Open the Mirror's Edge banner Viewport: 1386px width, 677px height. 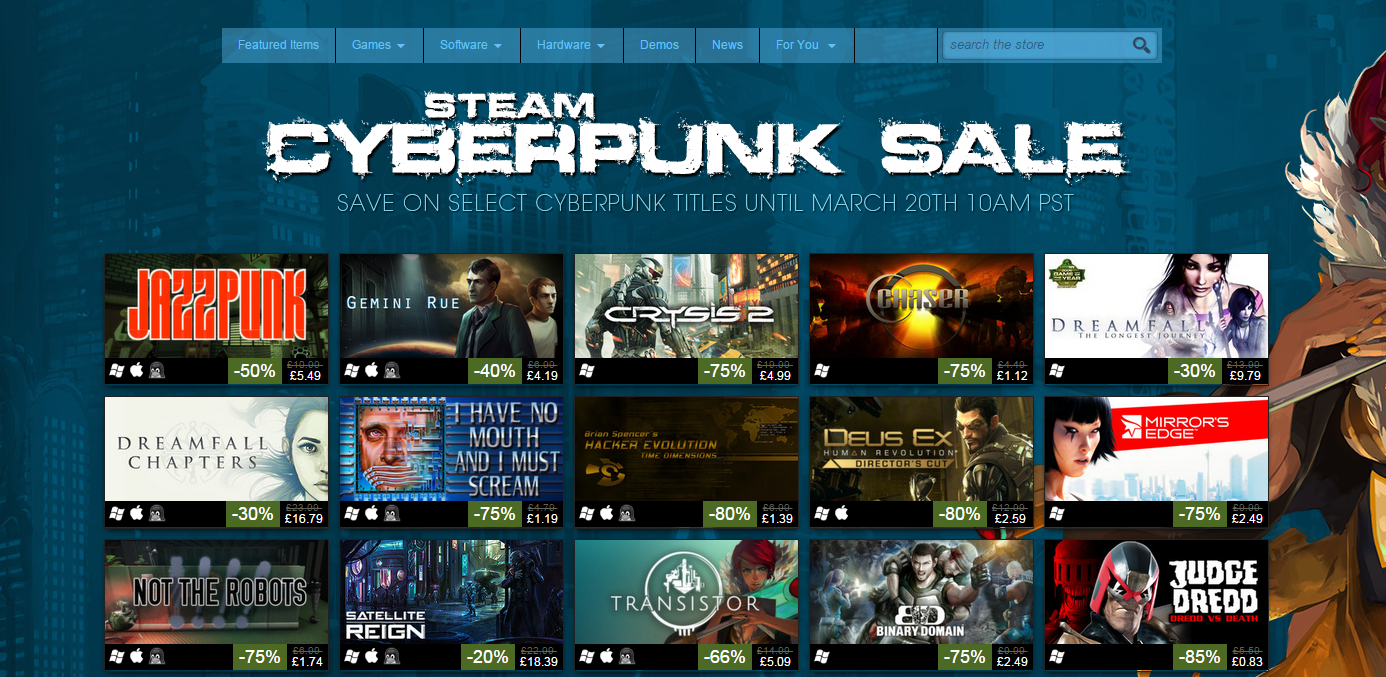click(1157, 449)
